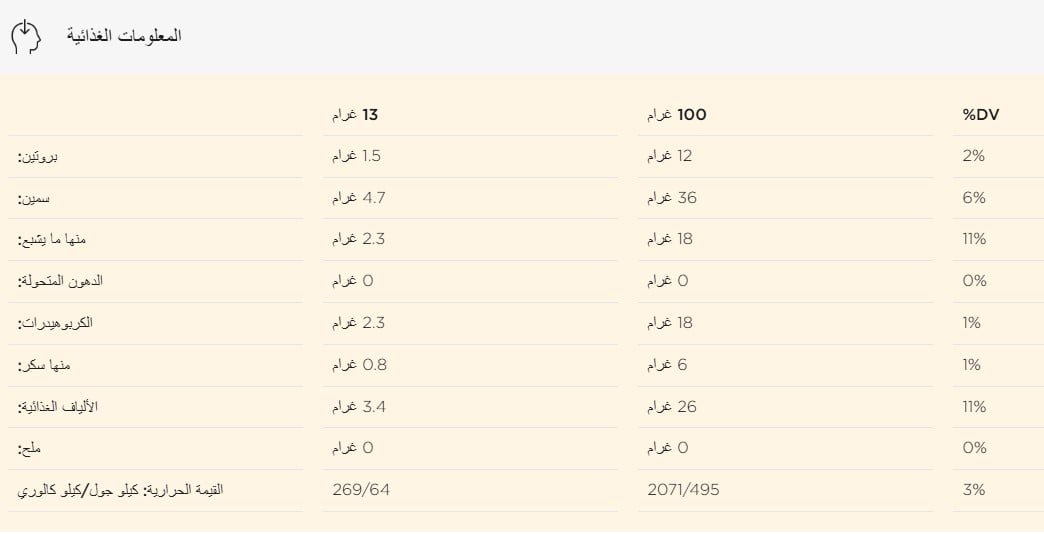Click the ملح row label

point(29,449)
